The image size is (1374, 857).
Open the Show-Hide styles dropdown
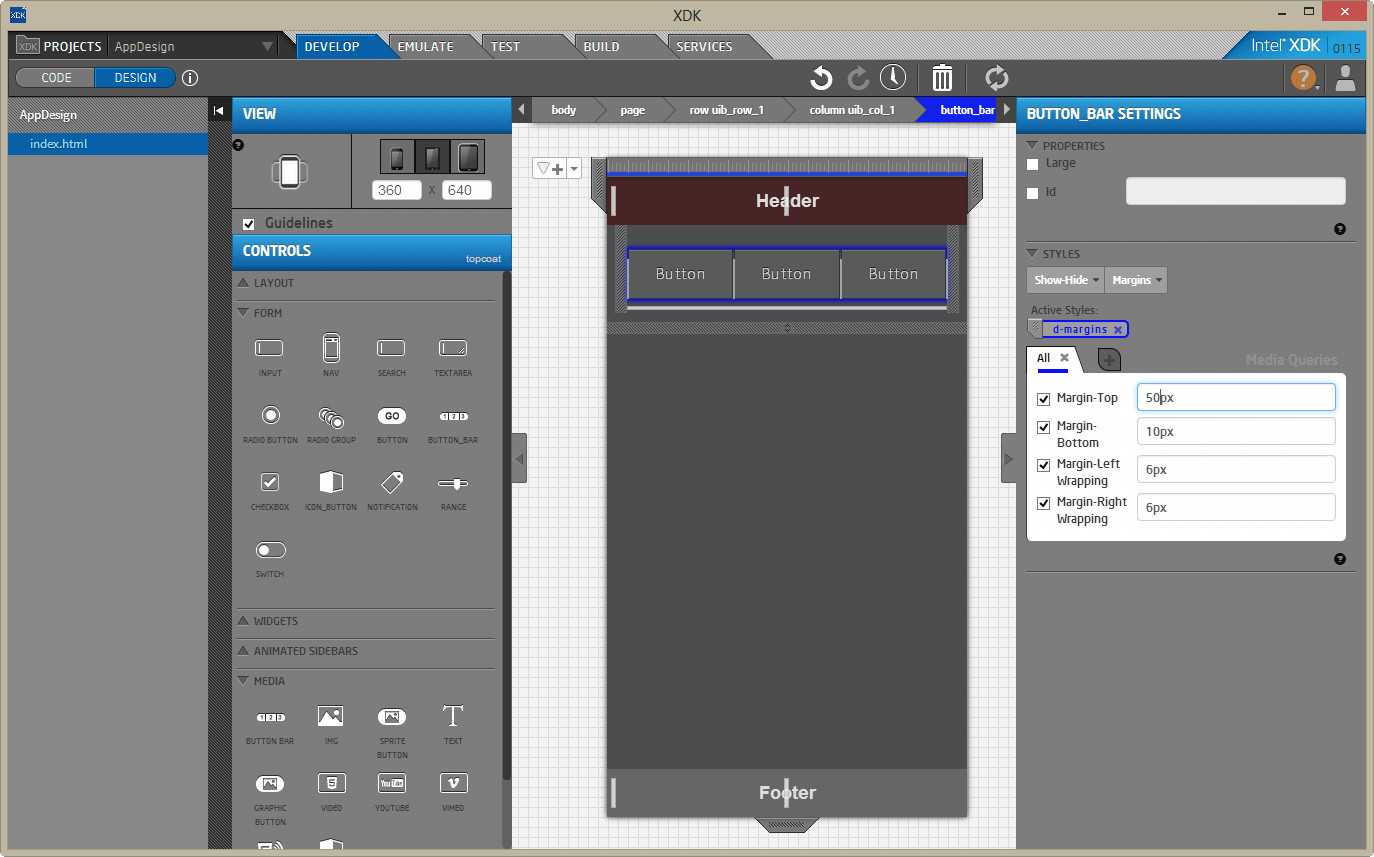pyautogui.click(x=1066, y=280)
